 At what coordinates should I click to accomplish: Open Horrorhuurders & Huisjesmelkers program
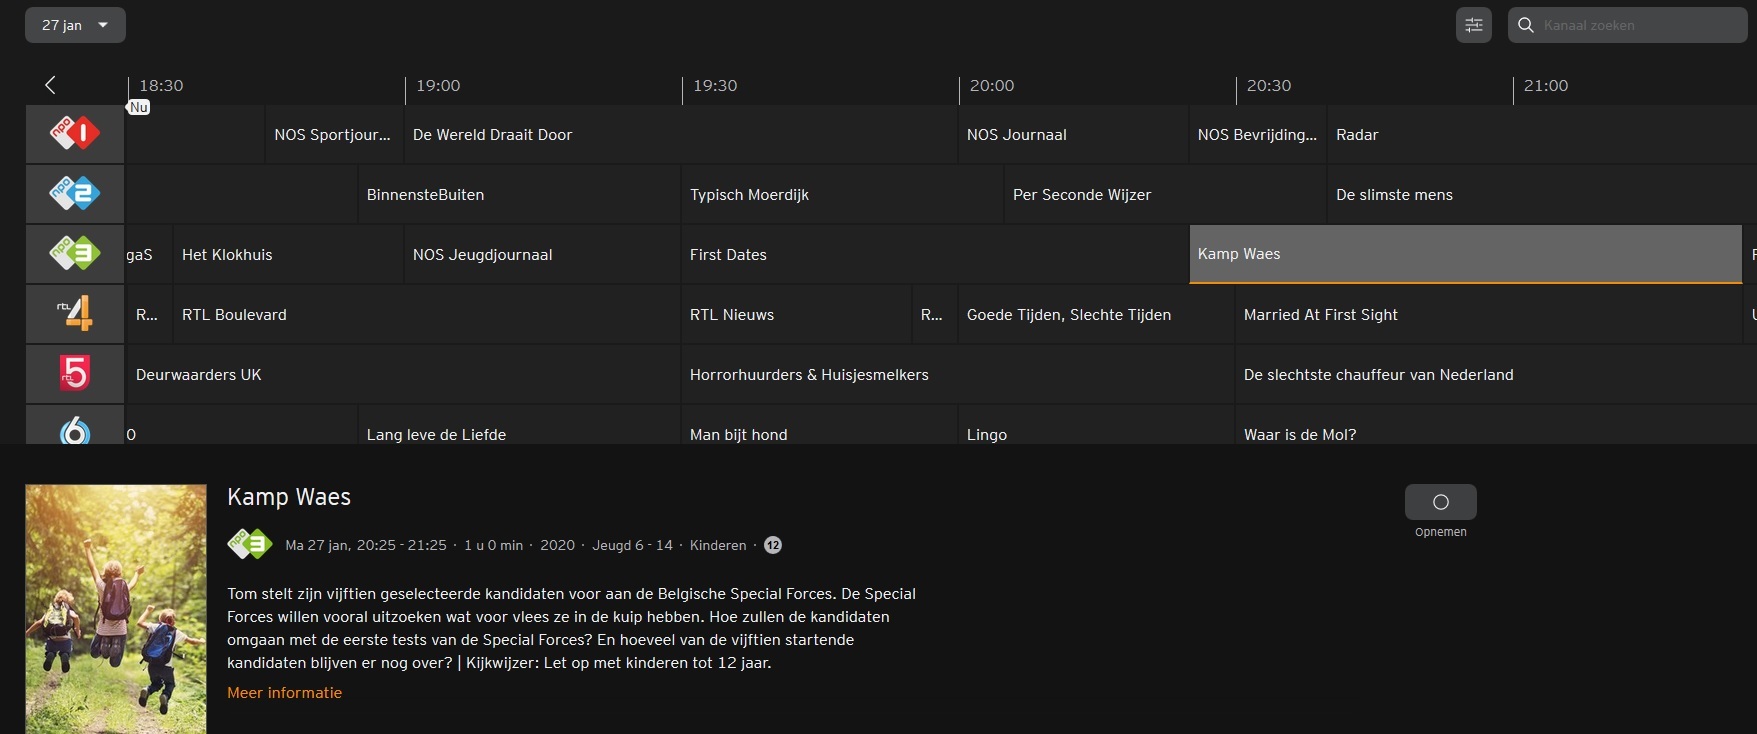(957, 374)
